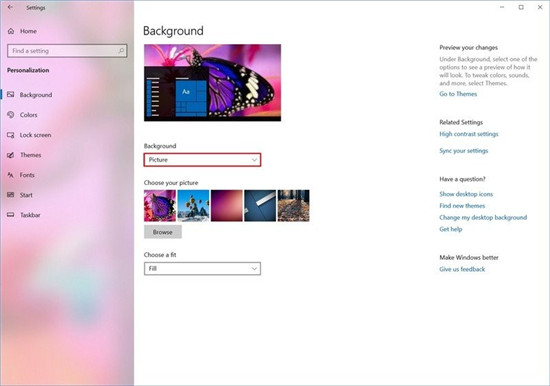Viewport: 550px width, 386px height.
Task: Click the Start tiles icon in sidebar
Action: point(11,195)
